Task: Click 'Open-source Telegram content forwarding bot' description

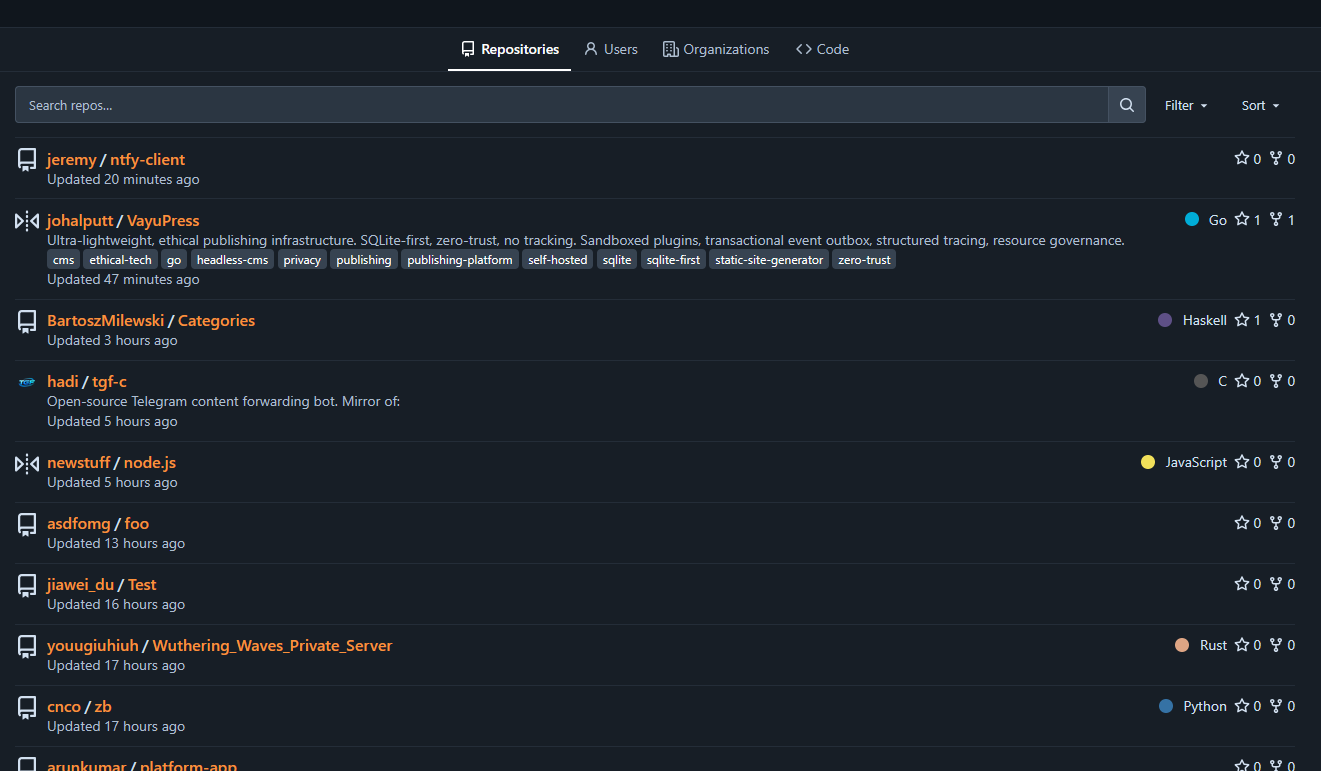Action: [224, 401]
